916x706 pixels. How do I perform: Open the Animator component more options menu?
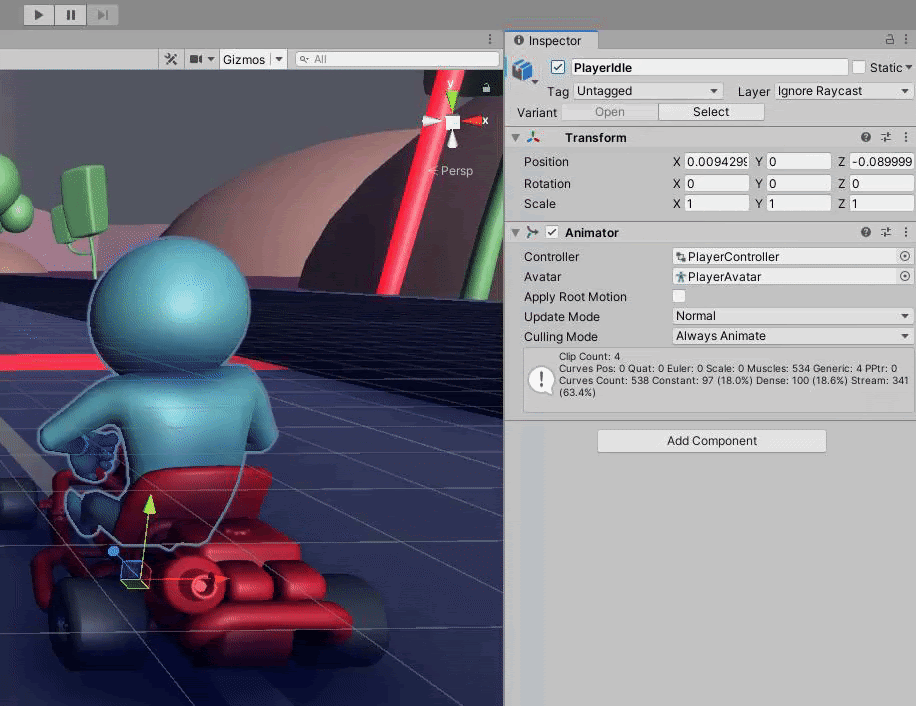click(905, 232)
